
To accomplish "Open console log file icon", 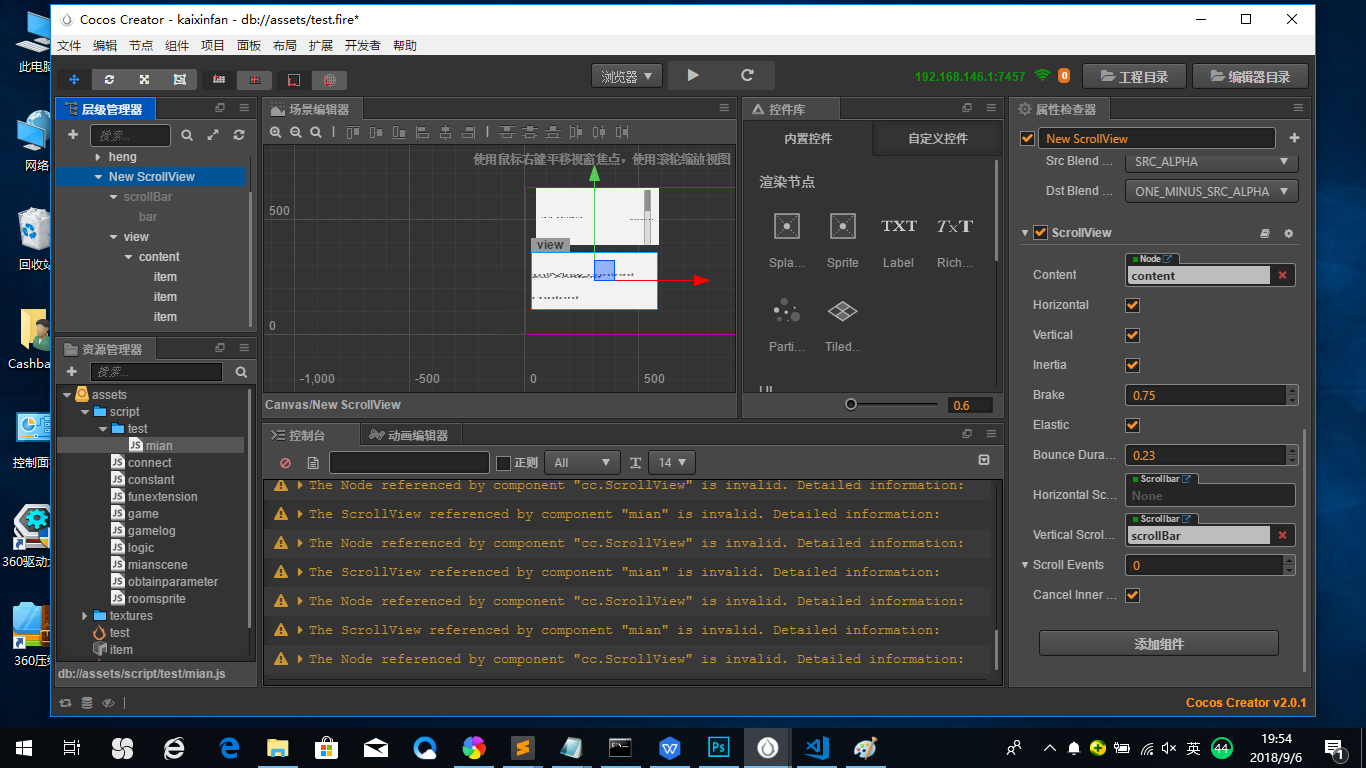I will coord(313,463).
